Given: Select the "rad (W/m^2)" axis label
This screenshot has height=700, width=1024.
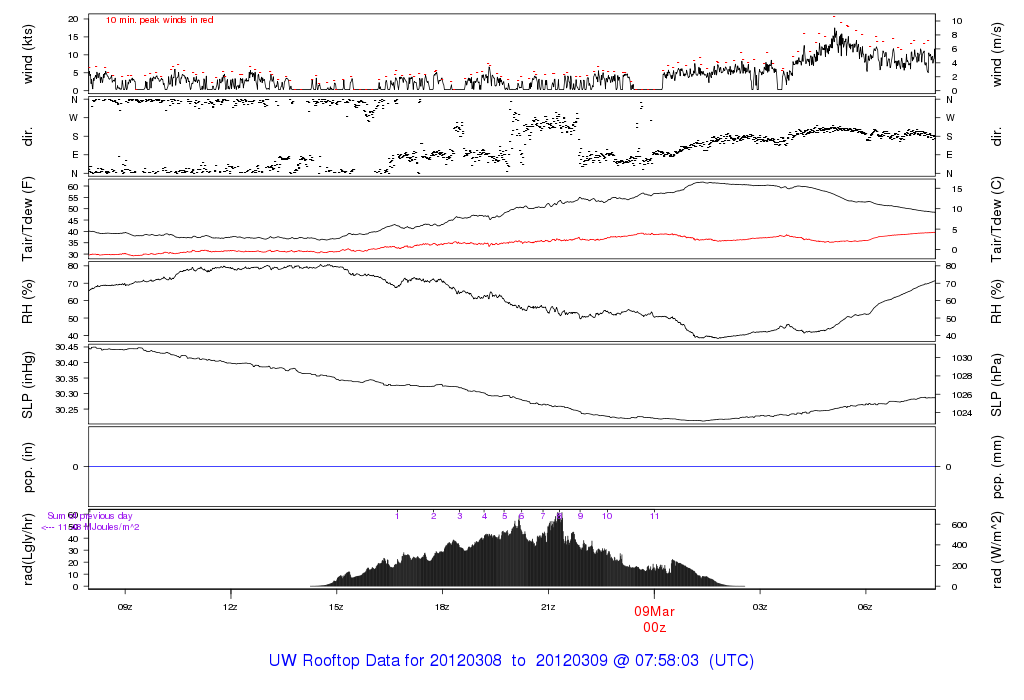Looking at the screenshot, I should [996, 550].
